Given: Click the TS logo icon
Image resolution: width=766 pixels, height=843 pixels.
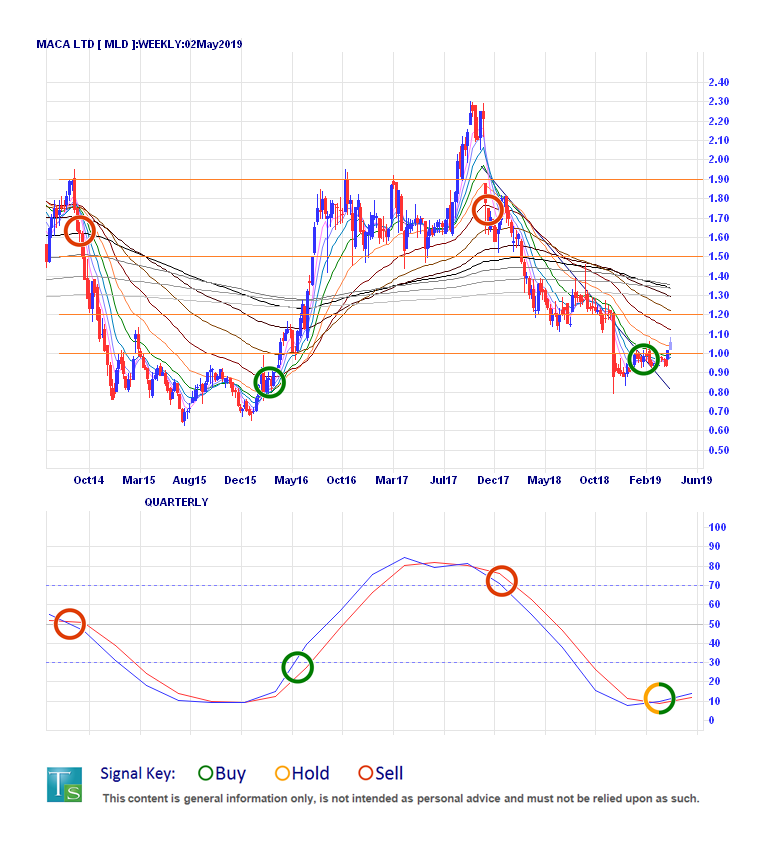Looking at the screenshot, I should 64,784.
